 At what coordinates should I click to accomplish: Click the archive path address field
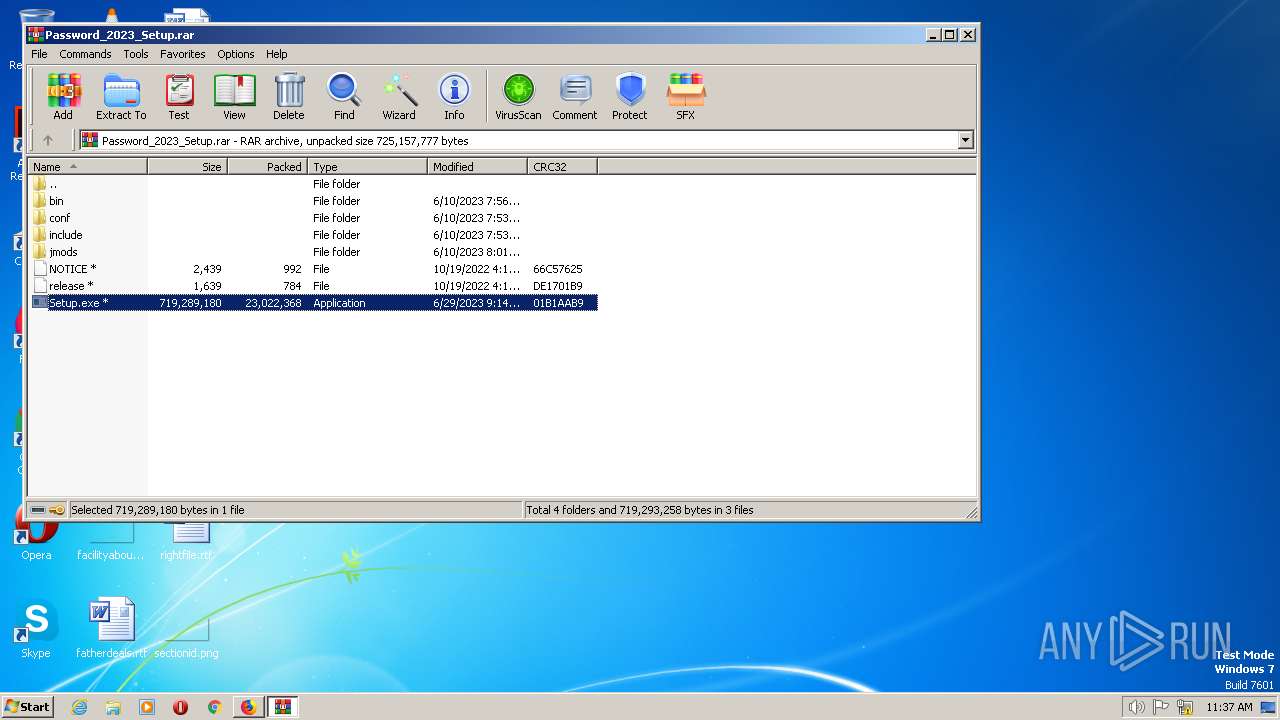518,141
